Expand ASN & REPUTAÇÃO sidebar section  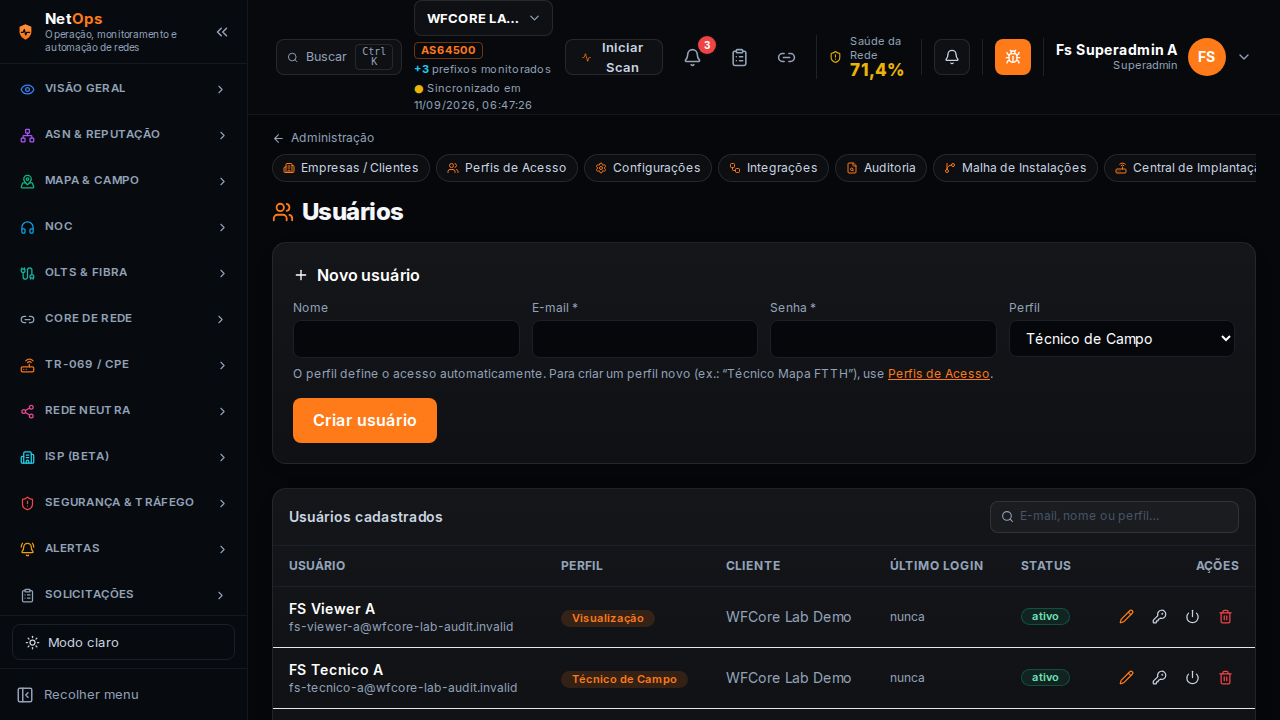coord(123,135)
